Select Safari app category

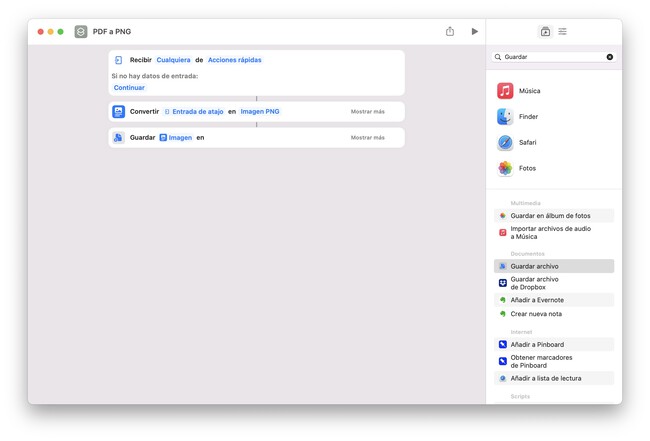(x=527, y=143)
